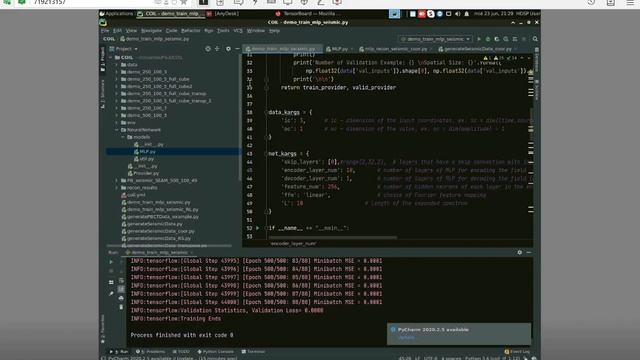Expand the recon_results folder

coord(117,188)
